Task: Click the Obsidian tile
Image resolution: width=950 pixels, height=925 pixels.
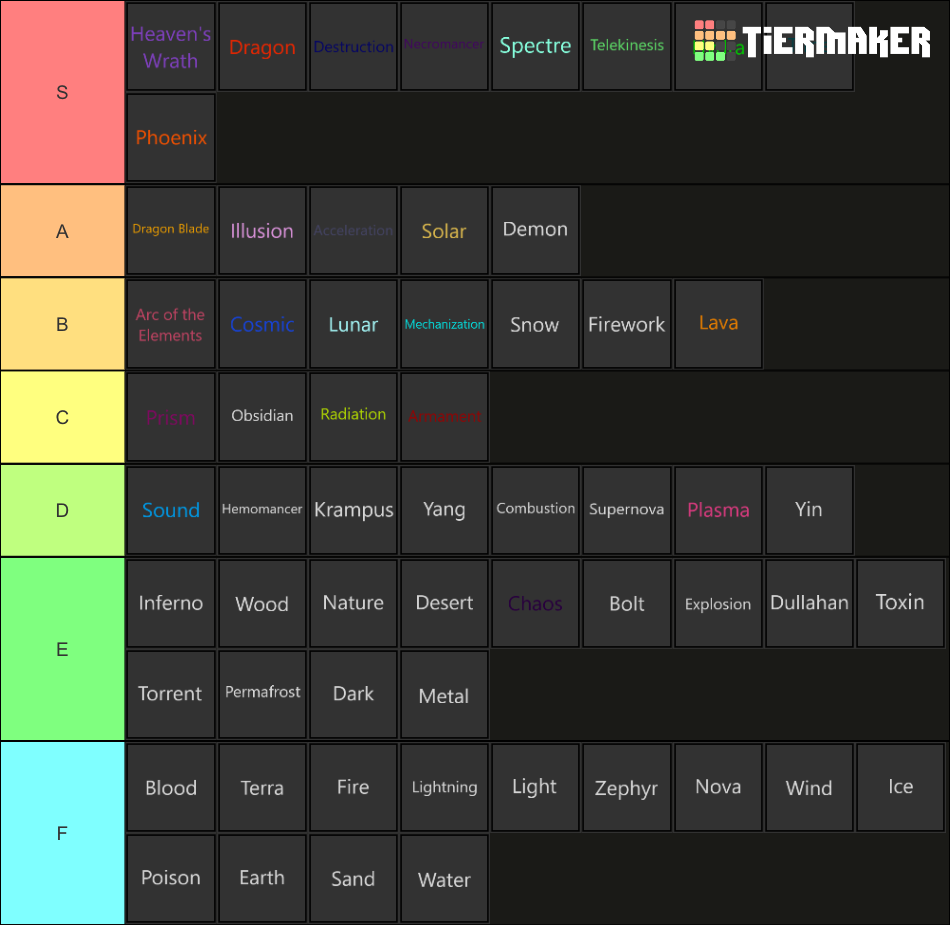Action: pyautogui.click(x=262, y=416)
